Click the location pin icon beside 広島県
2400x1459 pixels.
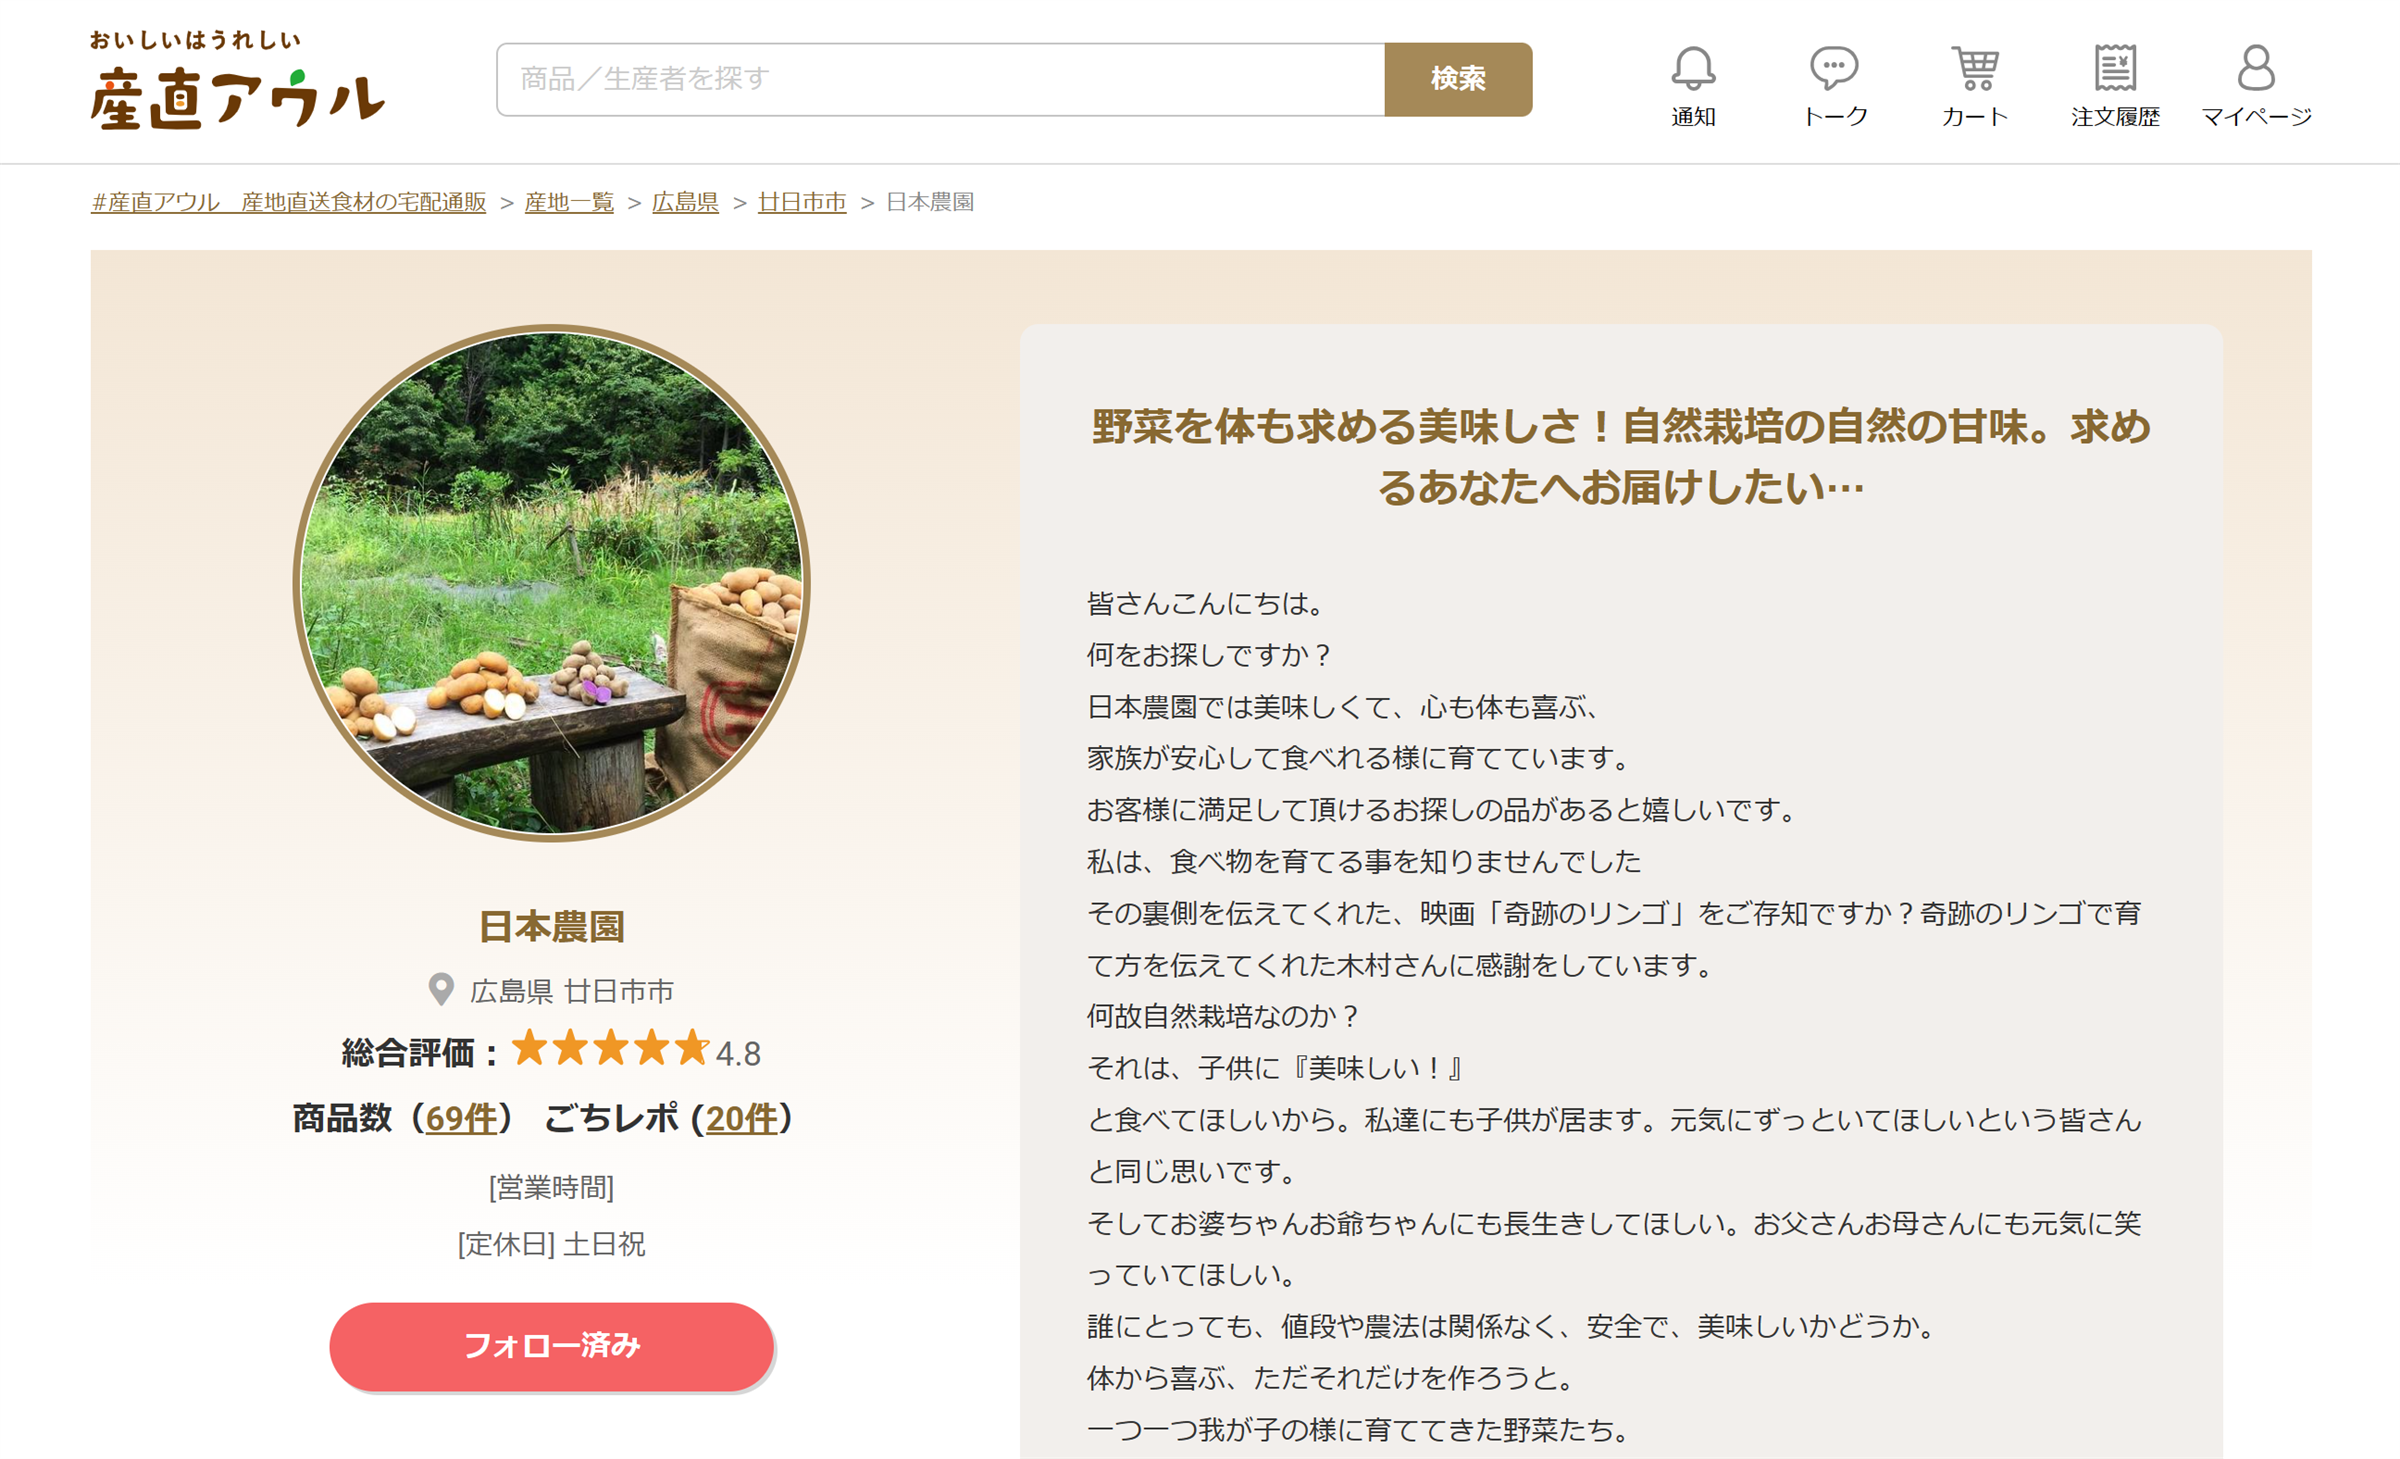[441, 990]
